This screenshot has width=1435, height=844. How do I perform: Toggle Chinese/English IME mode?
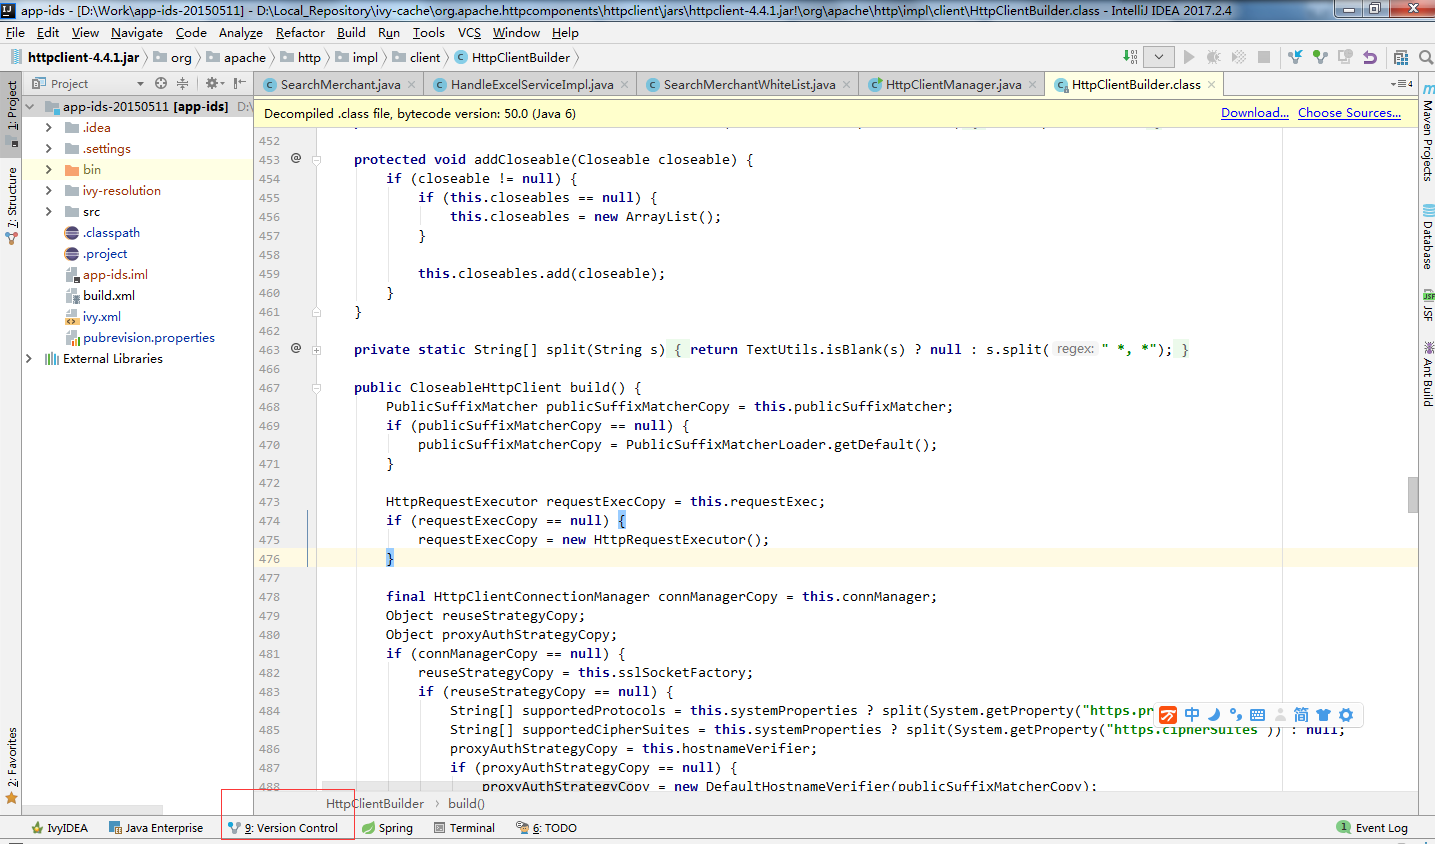tap(1192, 715)
